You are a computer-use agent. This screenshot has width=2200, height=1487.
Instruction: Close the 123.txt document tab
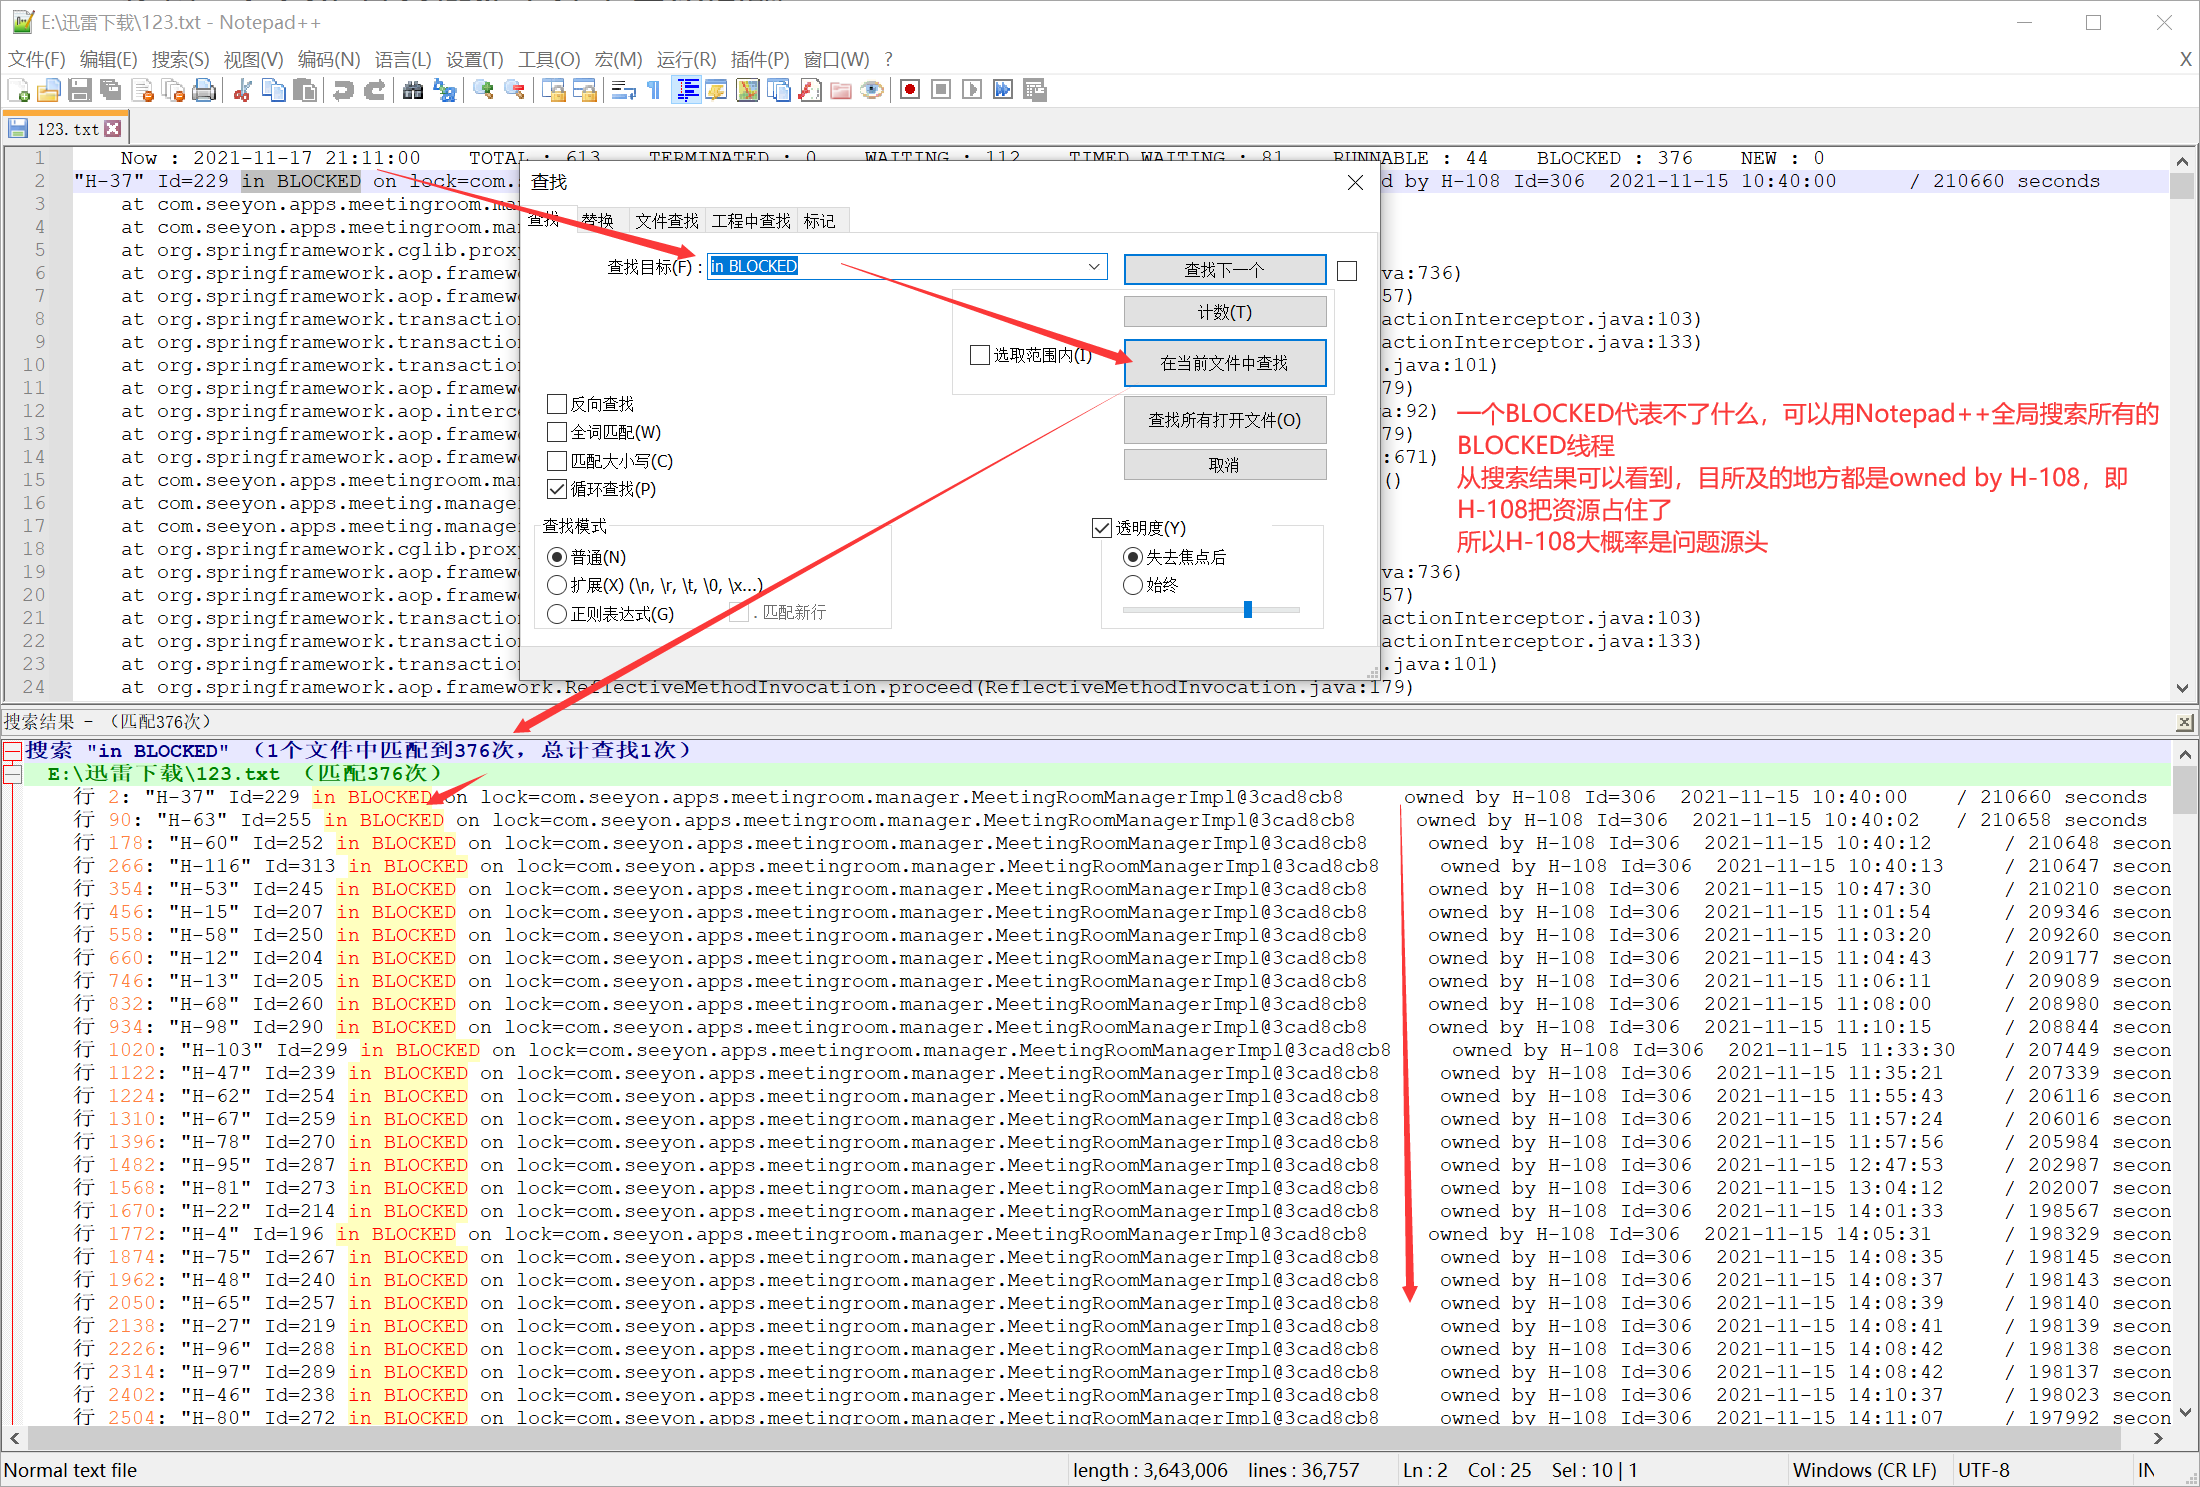coord(113,129)
